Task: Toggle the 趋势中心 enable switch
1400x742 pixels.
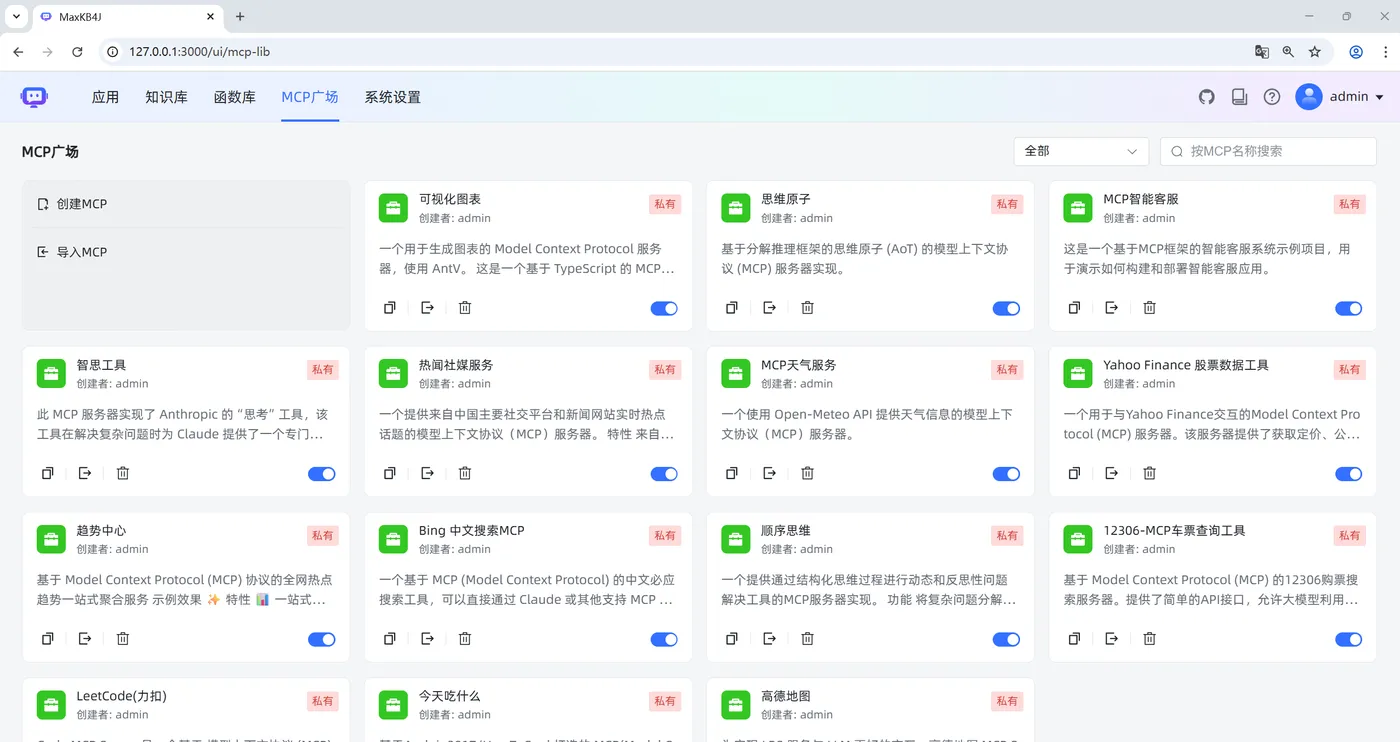Action: pyautogui.click(x=322, y=639)
